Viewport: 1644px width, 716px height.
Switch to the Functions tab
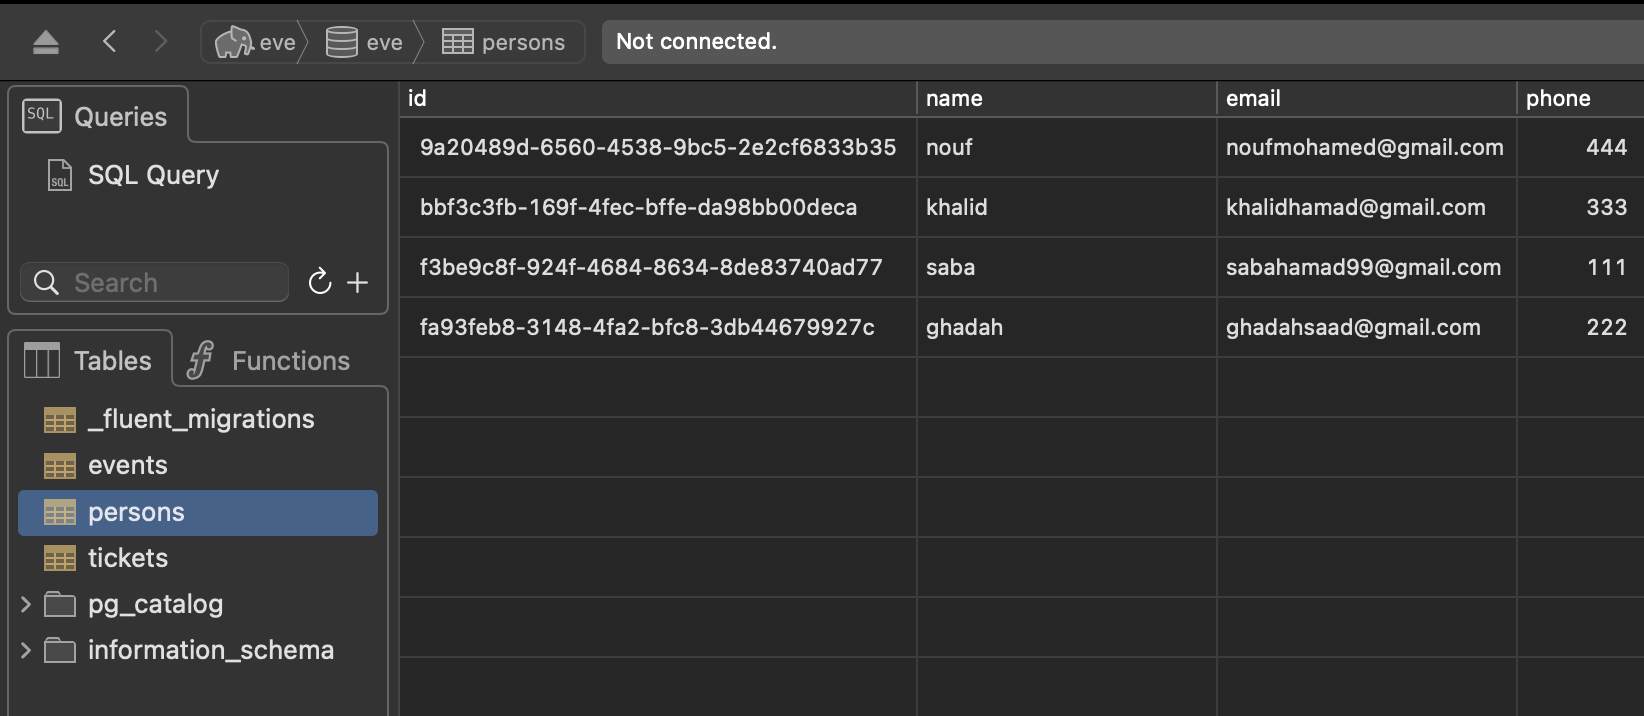point(268,360)
